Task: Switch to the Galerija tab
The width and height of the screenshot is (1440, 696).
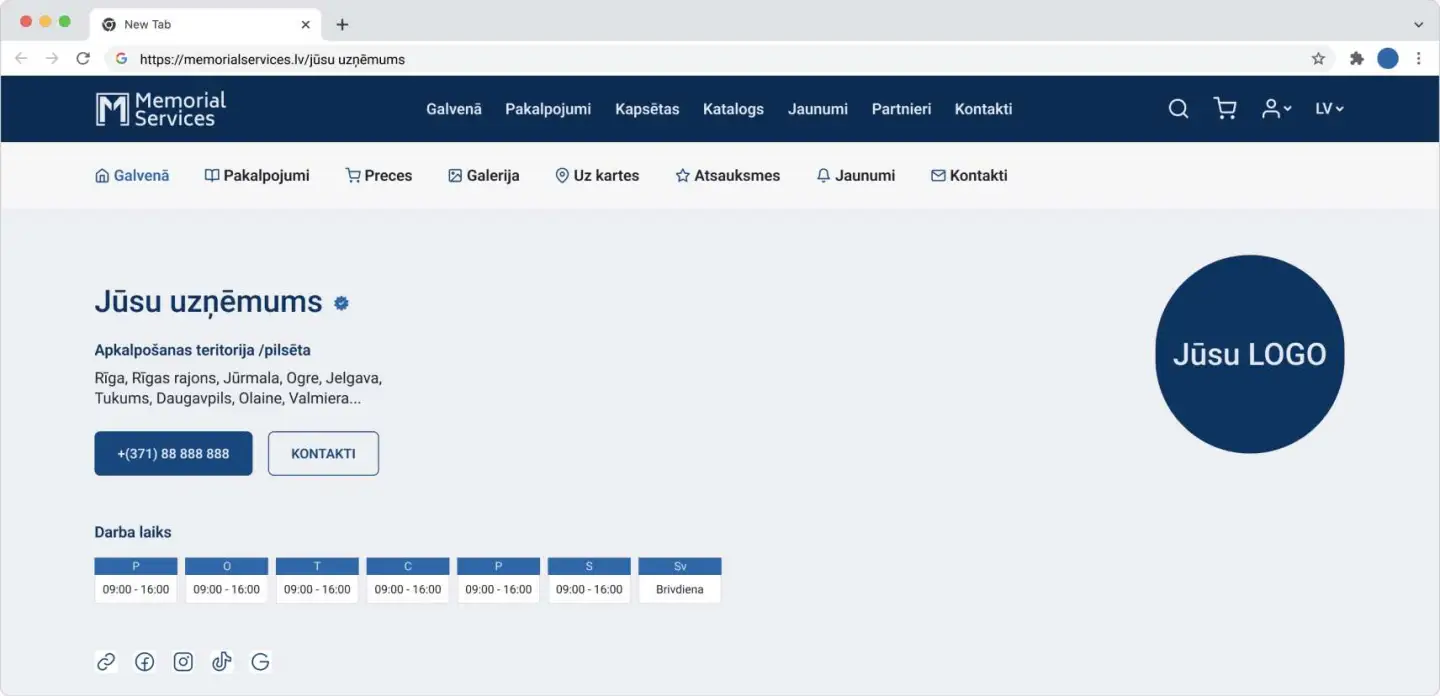Action: pyautogui.click(x=484, y=176)
